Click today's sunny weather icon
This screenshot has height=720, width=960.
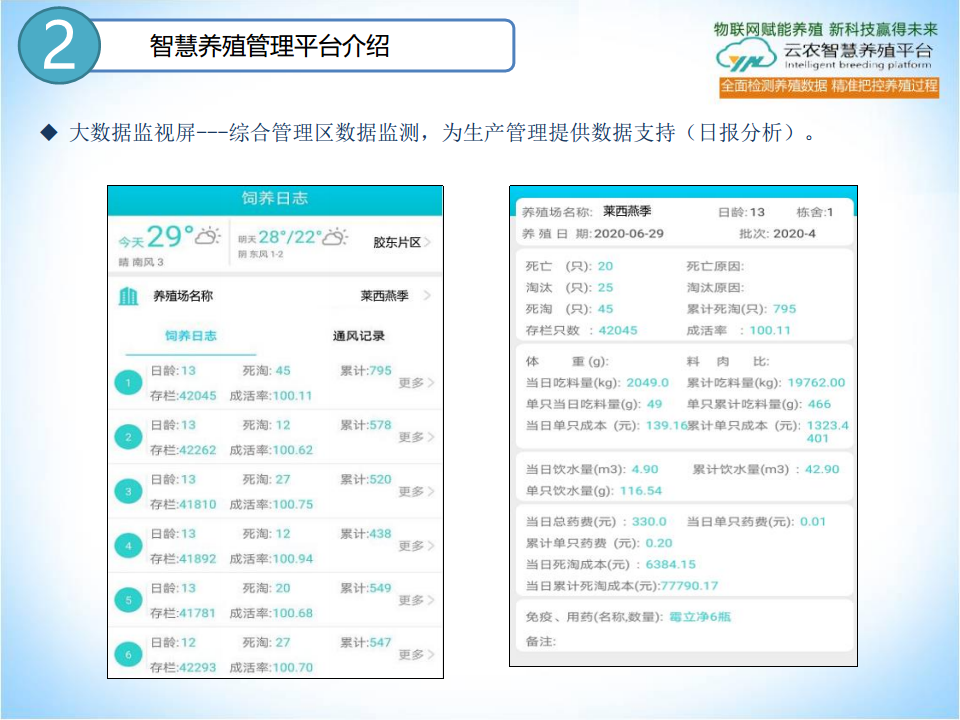(x=207, y=237)
